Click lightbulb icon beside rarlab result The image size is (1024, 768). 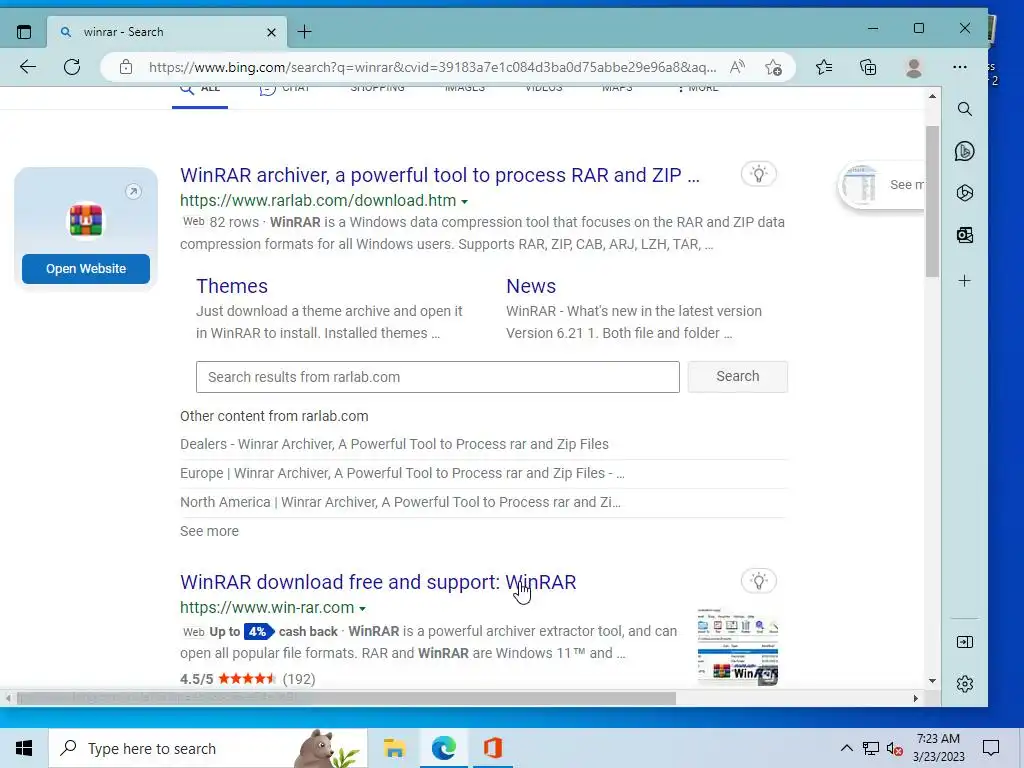pos(758,174)
